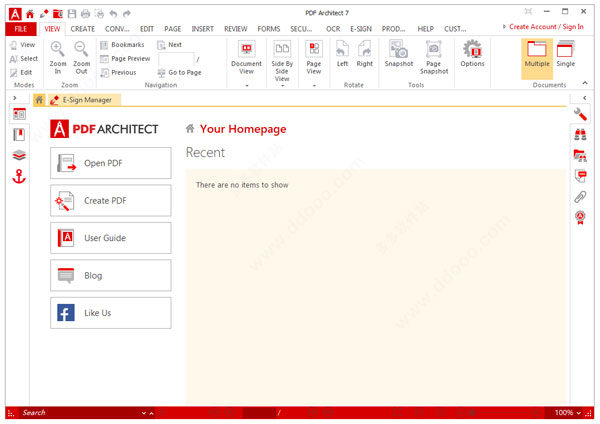Open the FILE menu
600x424 pixels.
(21, 29)
